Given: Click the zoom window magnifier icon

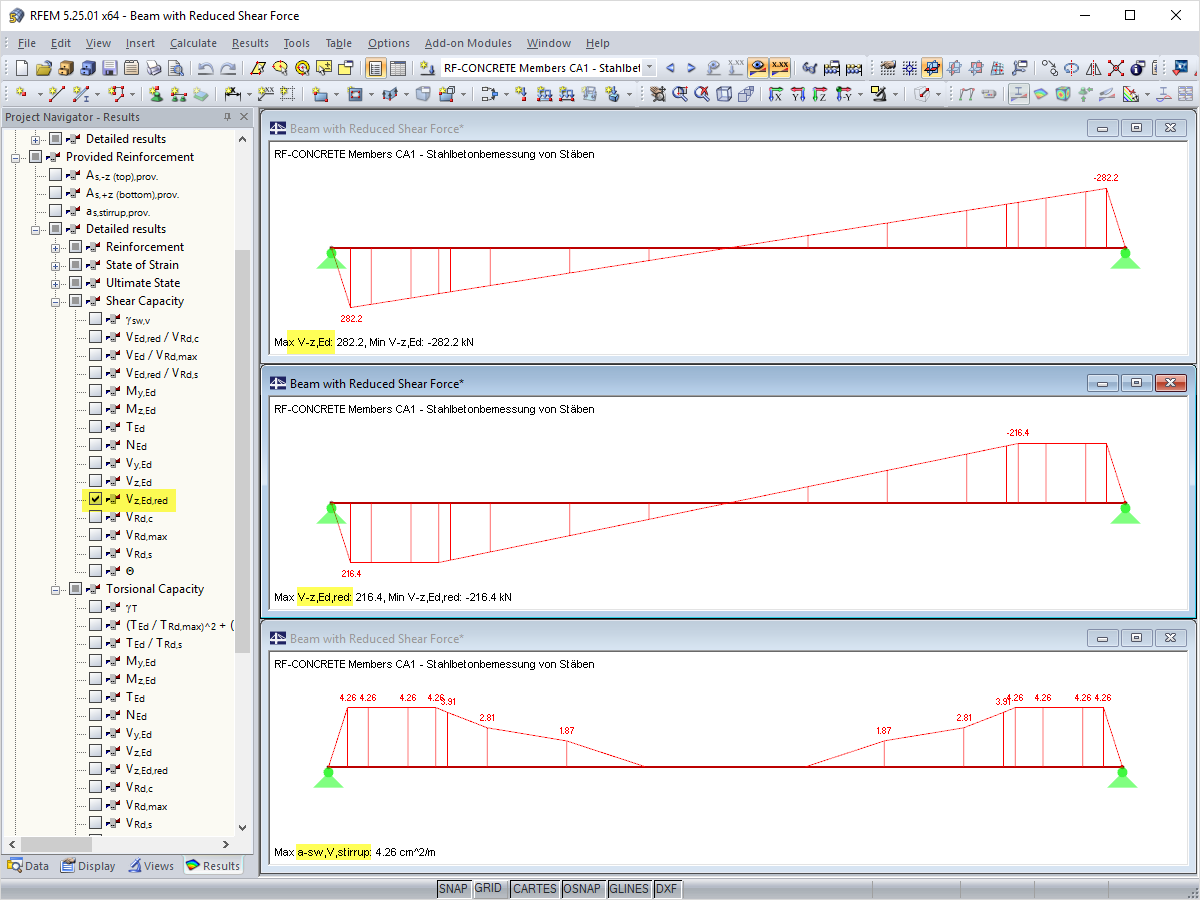Looking at the screenshot, I should (680, 94).
